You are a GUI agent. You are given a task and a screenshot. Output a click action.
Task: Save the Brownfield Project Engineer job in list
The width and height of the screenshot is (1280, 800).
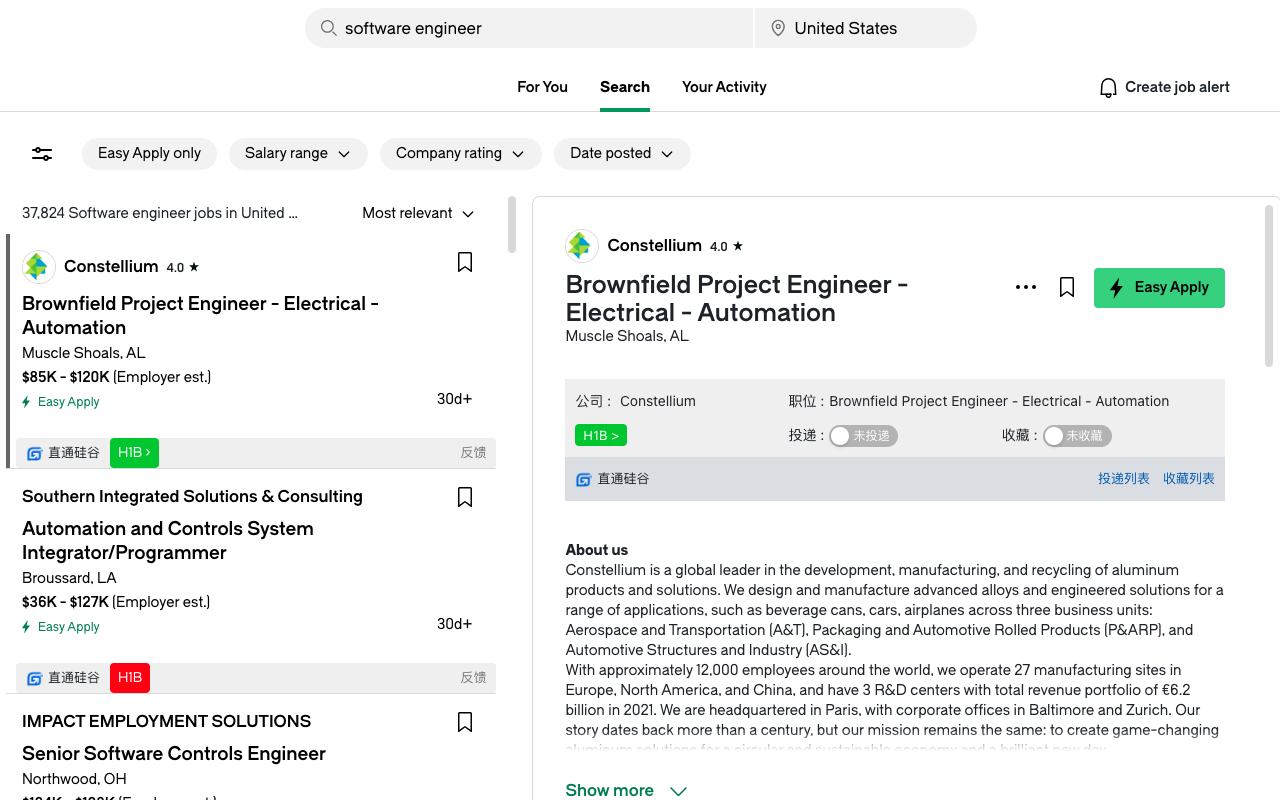pyautogui.click(x=465, y=262)
